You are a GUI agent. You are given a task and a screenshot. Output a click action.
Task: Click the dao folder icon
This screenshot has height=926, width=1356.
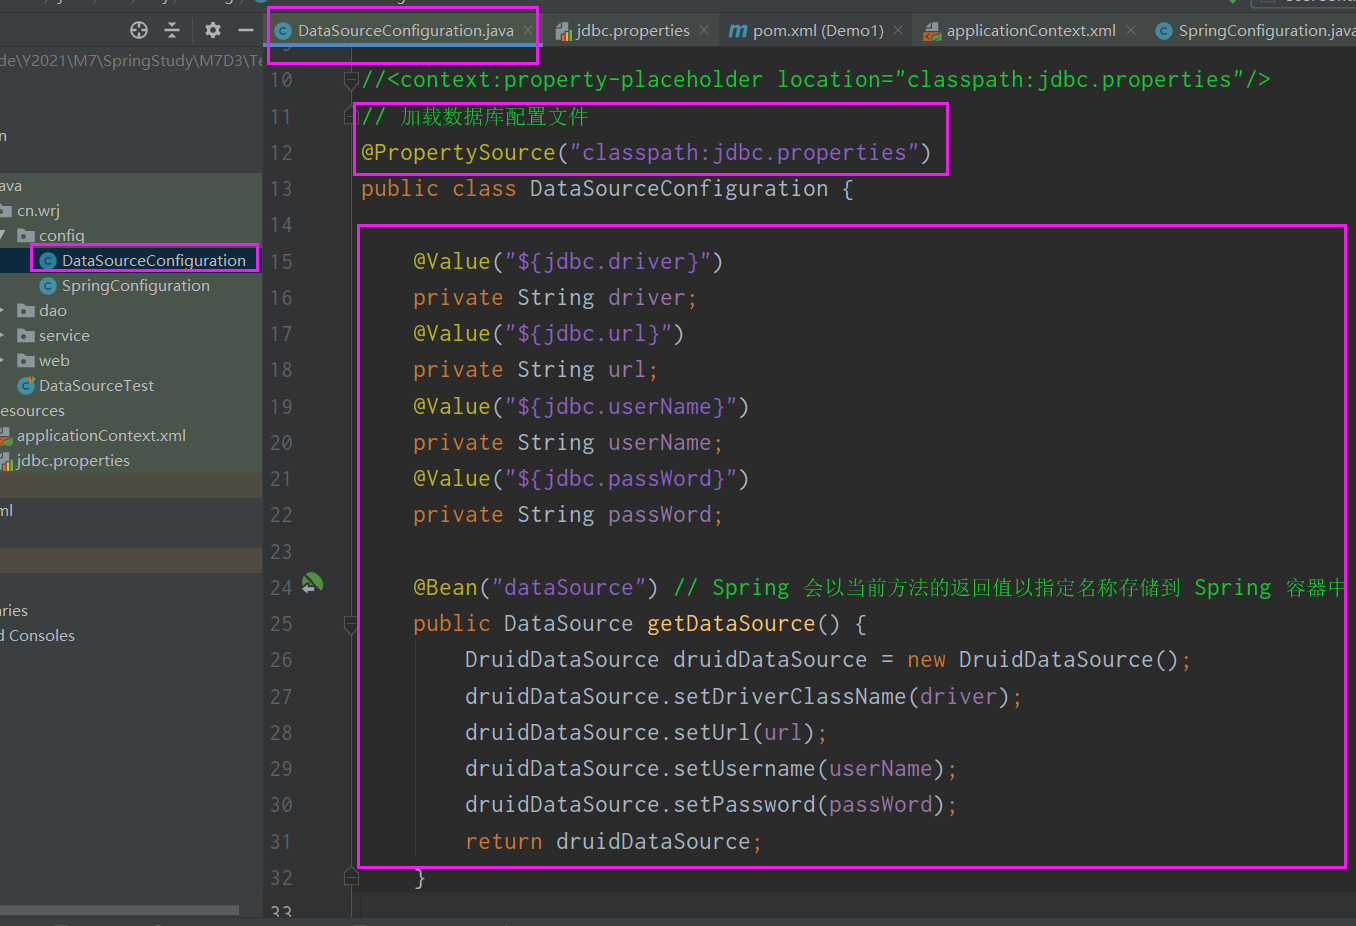click(26, 311)
